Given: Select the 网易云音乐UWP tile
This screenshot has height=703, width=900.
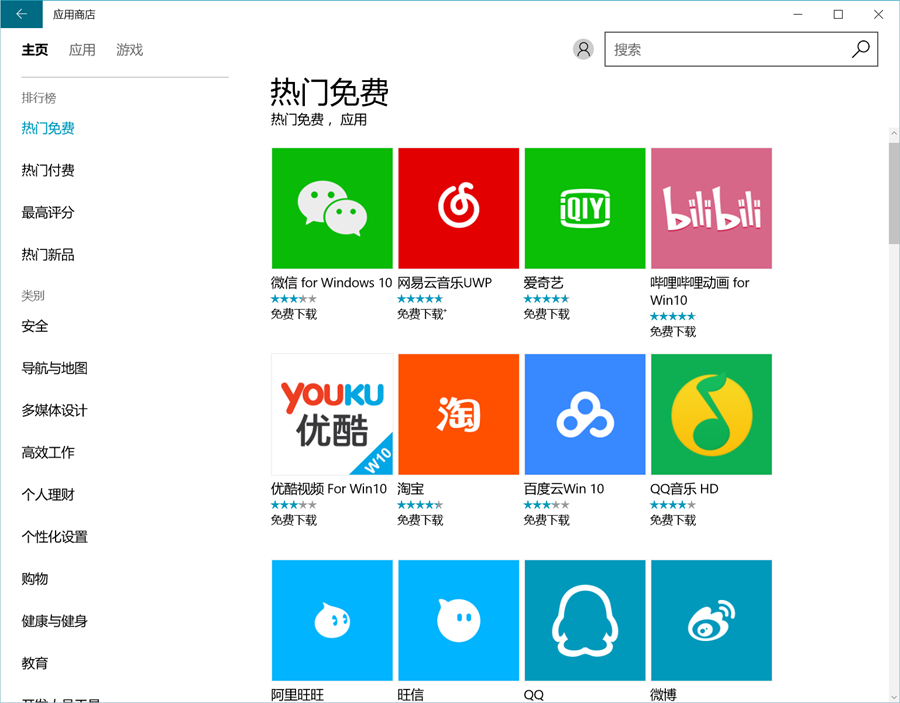Looking at the screenshot, I should click(x=458, y=207).
